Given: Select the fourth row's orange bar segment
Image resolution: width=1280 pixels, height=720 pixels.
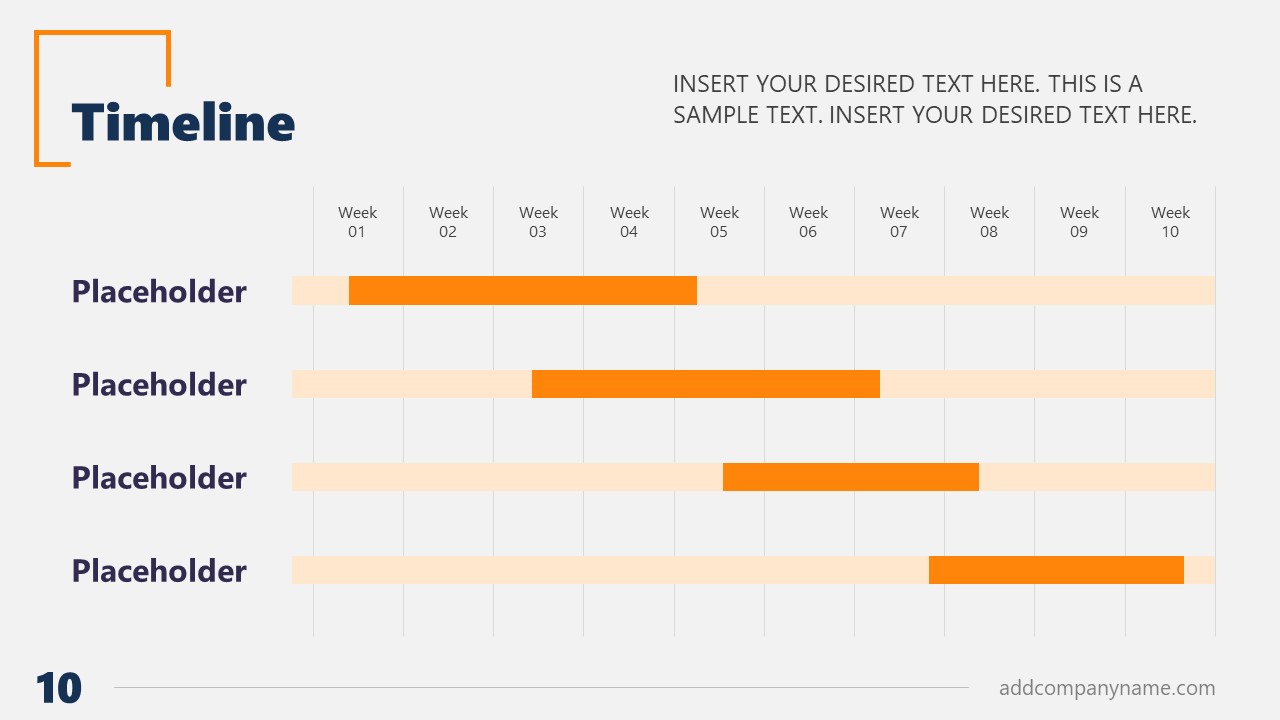Looking at the screenshot, I should click(1056, 570).
